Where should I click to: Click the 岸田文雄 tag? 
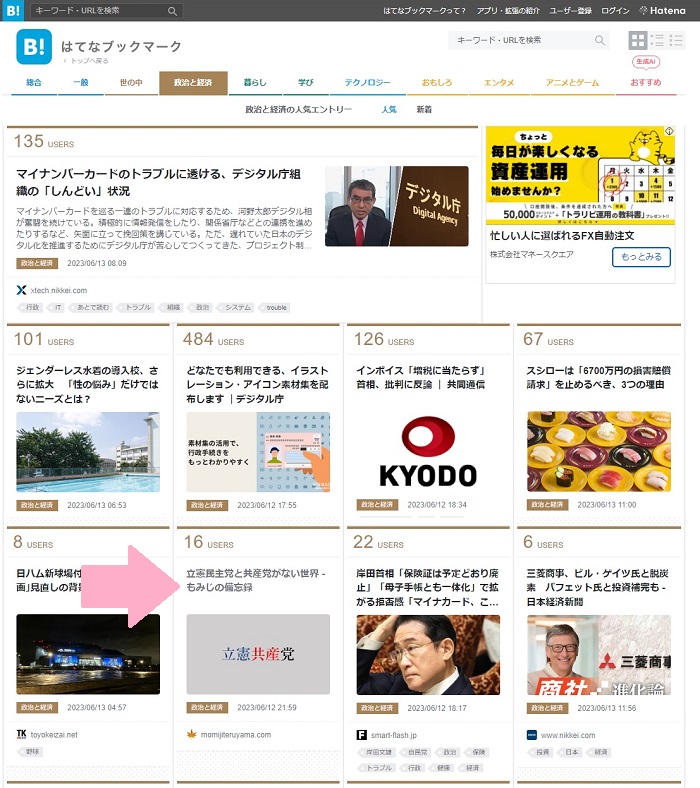pos(377,752)
